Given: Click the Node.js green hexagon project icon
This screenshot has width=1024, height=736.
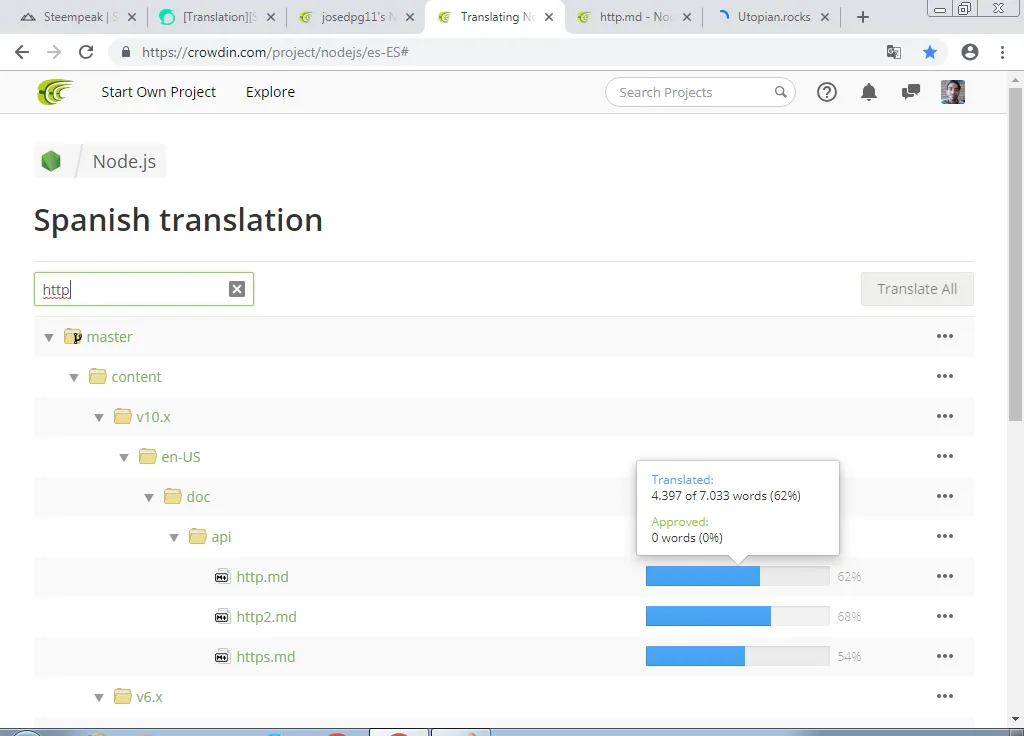Looking at the screenshot, I should pyautogui.click(x=51, y=161).
